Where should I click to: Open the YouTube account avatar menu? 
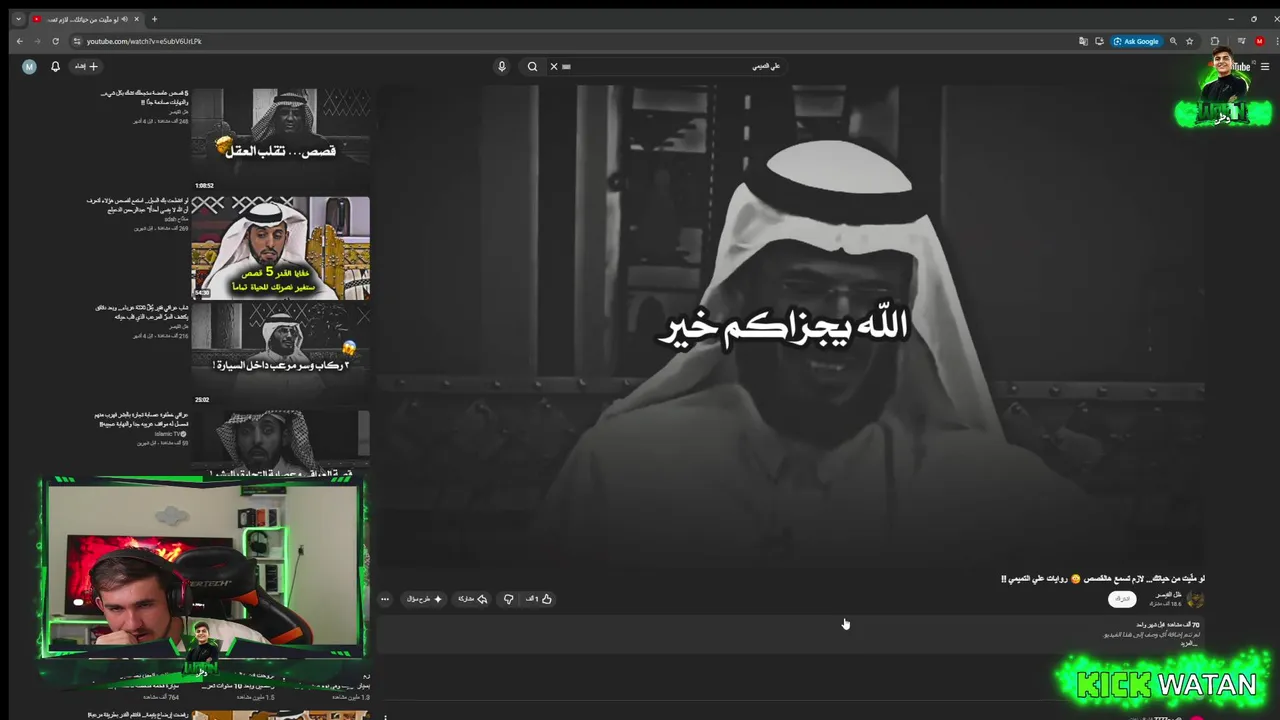29,66
